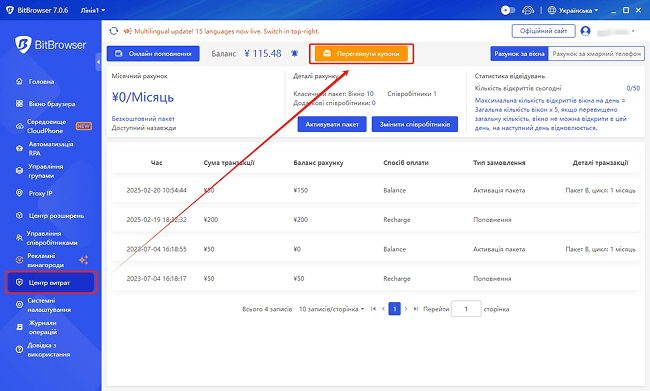650x391 pixels.
Task: Click Змінити співробітників button
Action: [415, 124]
